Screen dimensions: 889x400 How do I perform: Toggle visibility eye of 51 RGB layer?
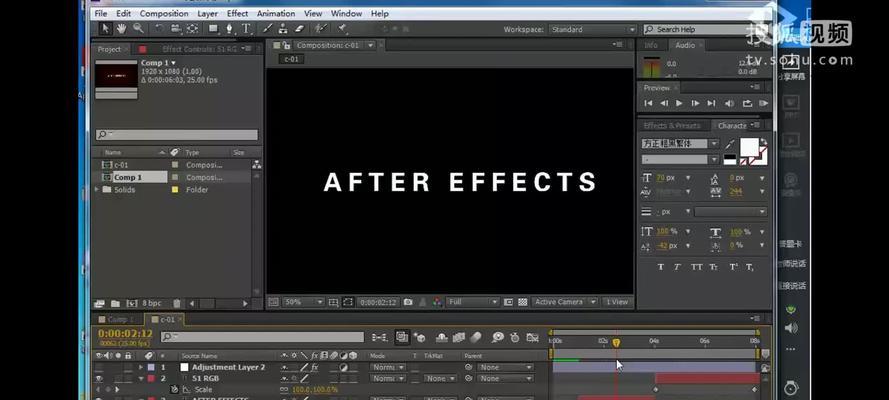(x=99, y=378)
